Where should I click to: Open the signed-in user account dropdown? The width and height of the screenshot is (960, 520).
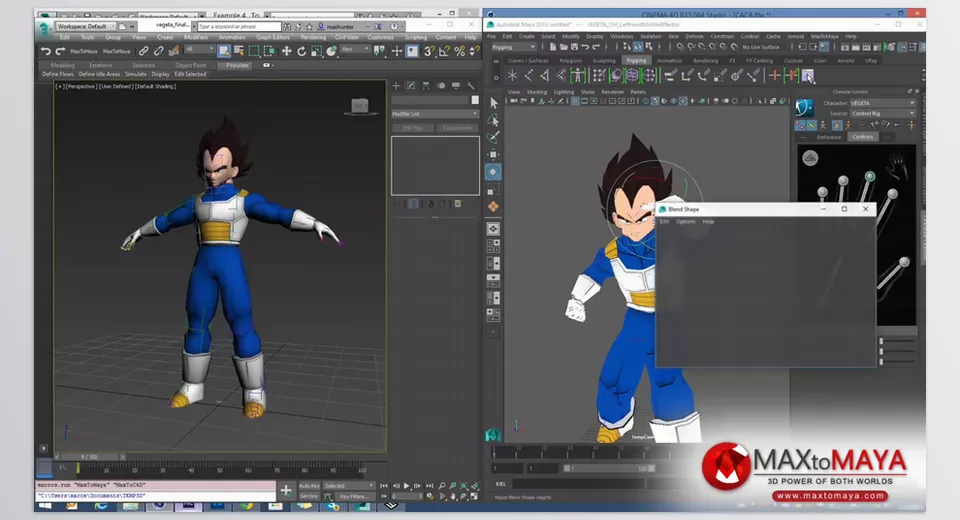click(344, 27)
